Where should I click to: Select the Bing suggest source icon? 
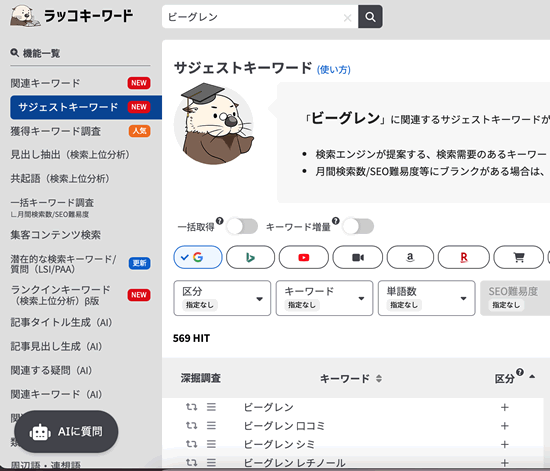[x=250, y=257]
